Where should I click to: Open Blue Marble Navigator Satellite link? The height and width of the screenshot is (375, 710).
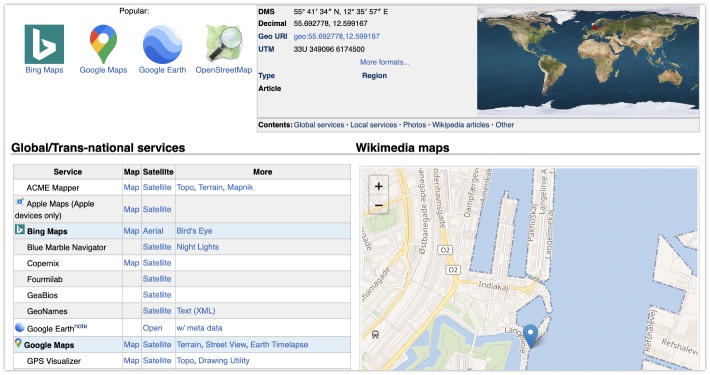(157, 247)
